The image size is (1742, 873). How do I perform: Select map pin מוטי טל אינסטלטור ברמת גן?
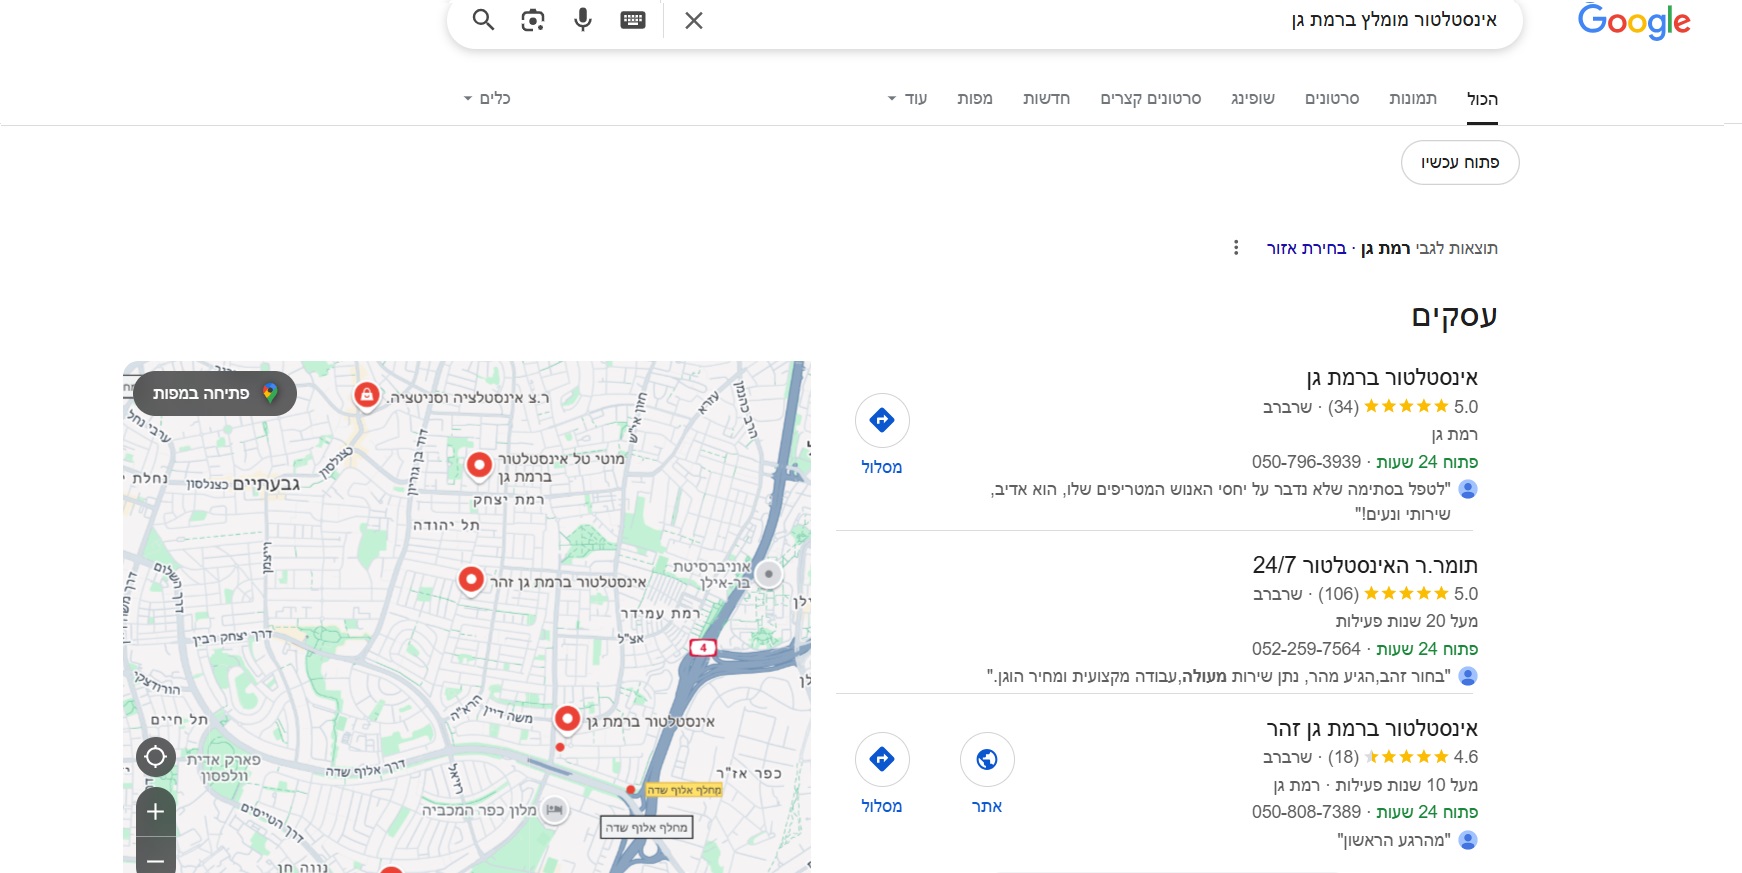(x=479, y=465)
